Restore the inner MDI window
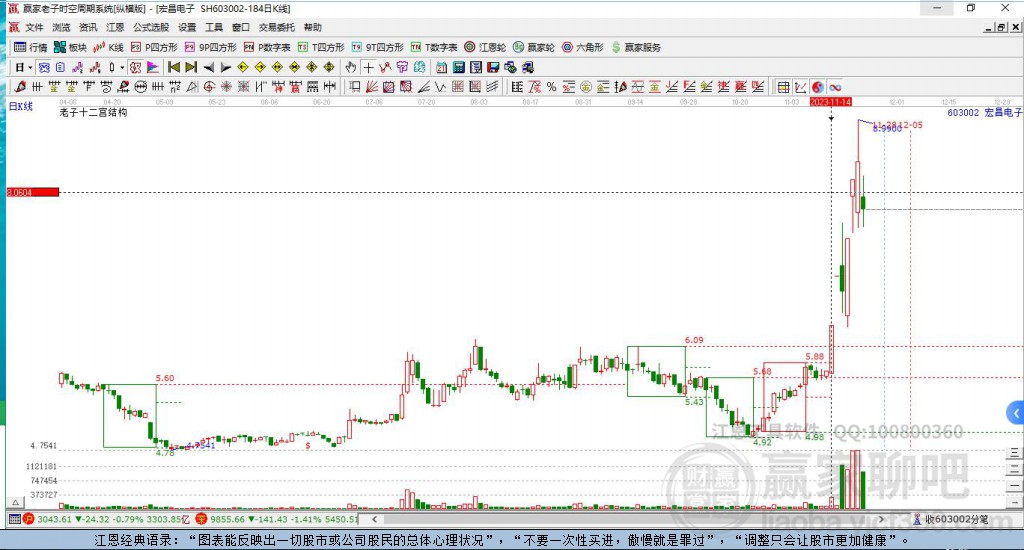 tap(1001, 27)
